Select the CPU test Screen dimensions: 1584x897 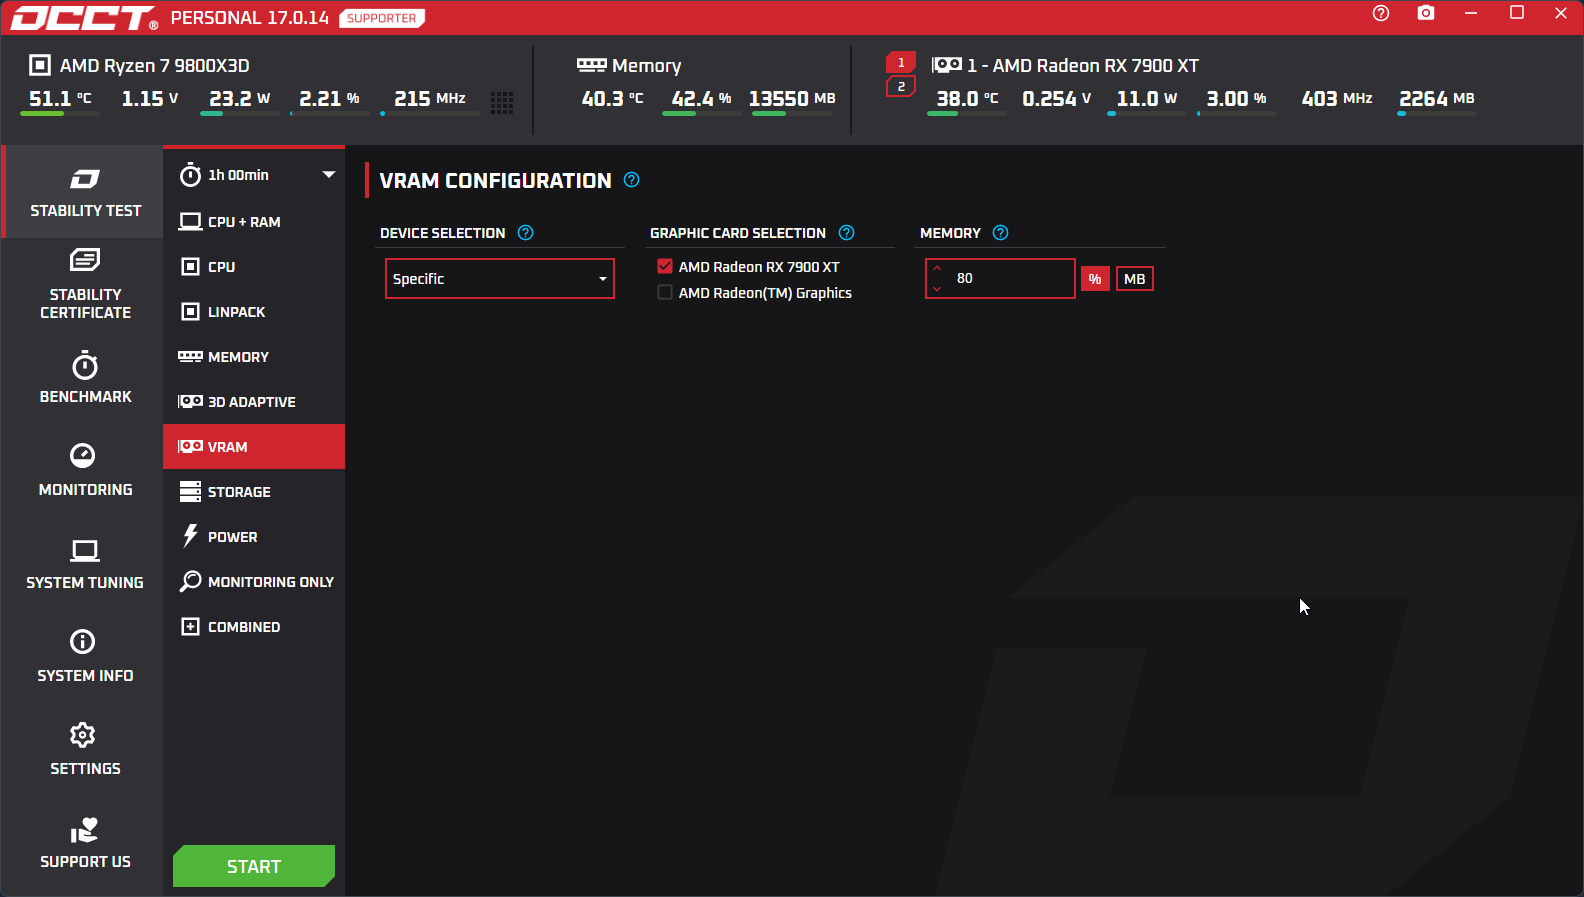coord(254,267)
